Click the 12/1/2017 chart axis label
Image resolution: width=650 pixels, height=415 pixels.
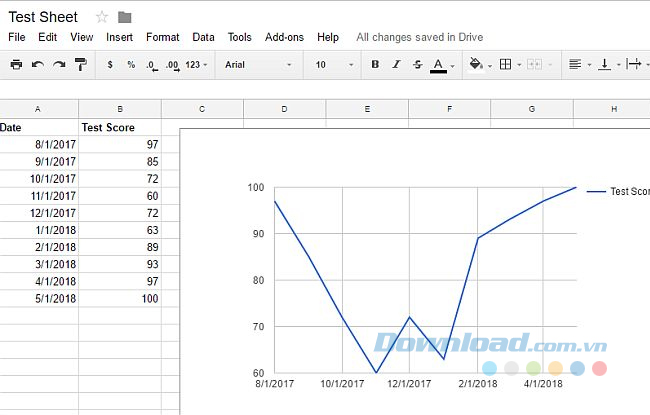pyautogui.click(x=409, y=383)
